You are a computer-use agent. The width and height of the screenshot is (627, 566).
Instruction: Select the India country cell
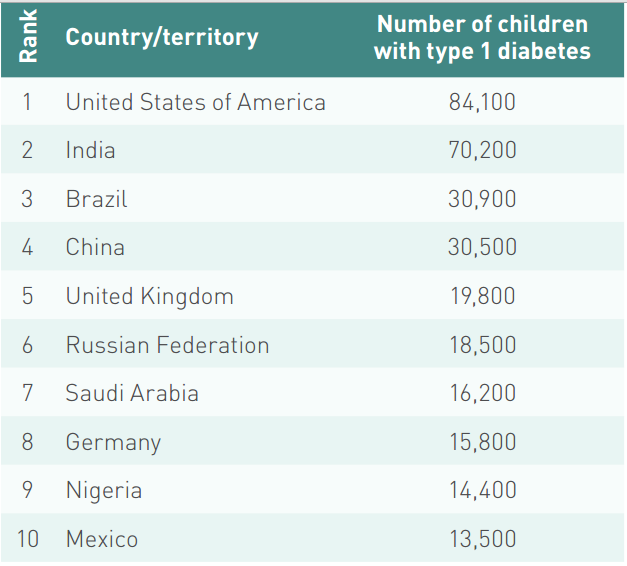(90, 151)
